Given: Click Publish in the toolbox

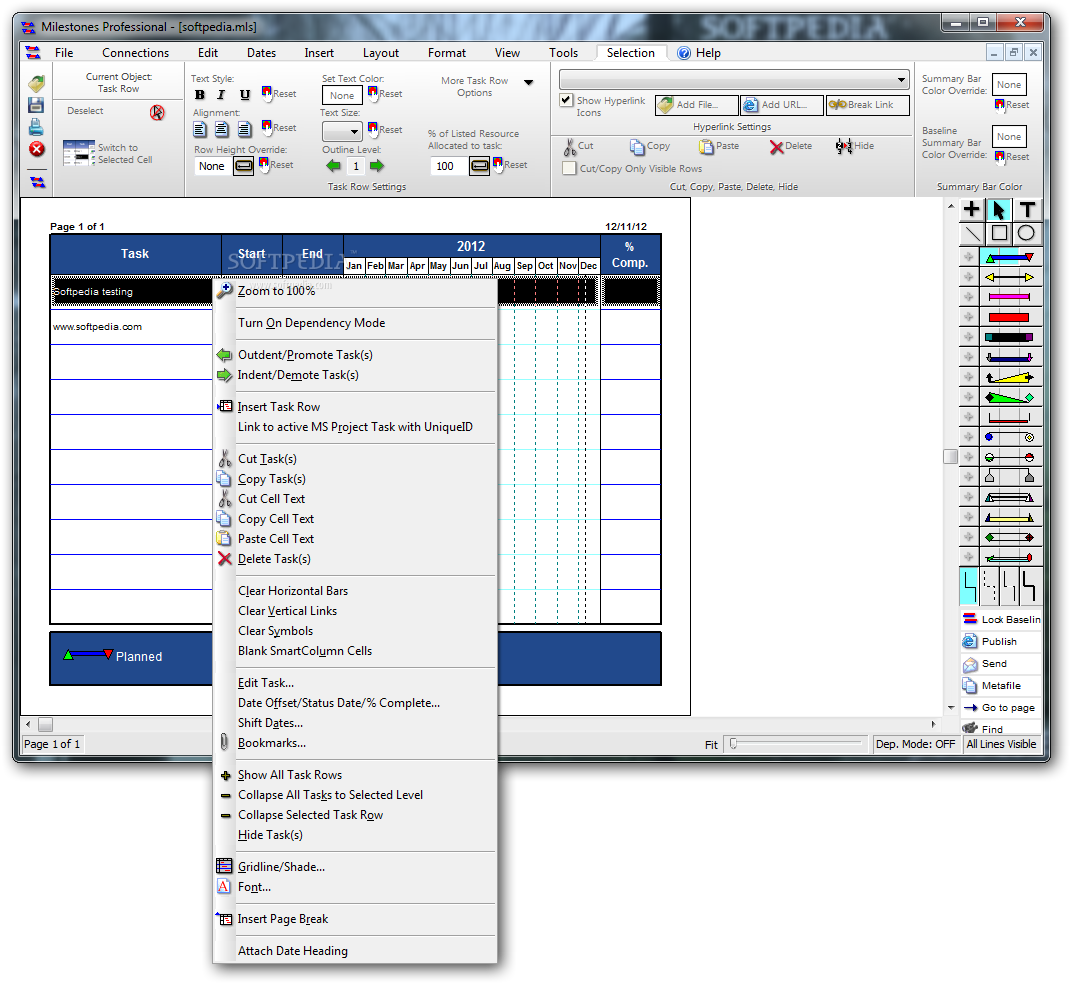Looking at the screenshot, I should tap(1001, 642).
